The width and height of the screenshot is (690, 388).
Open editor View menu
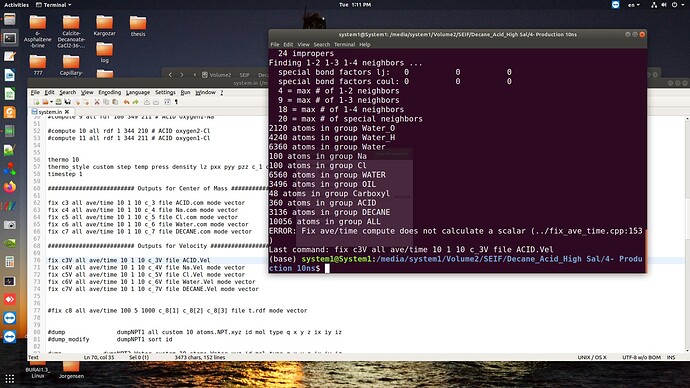click(87, 92)
